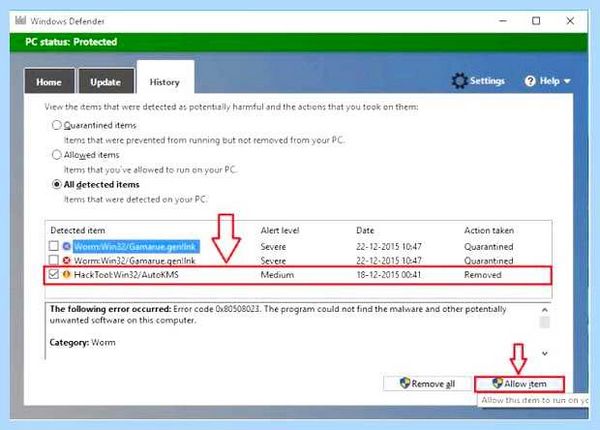The width and height of the screenshot is (600, 430).
Task: Maximize the Windows Defender window
Action: click(x=536, y=21)
